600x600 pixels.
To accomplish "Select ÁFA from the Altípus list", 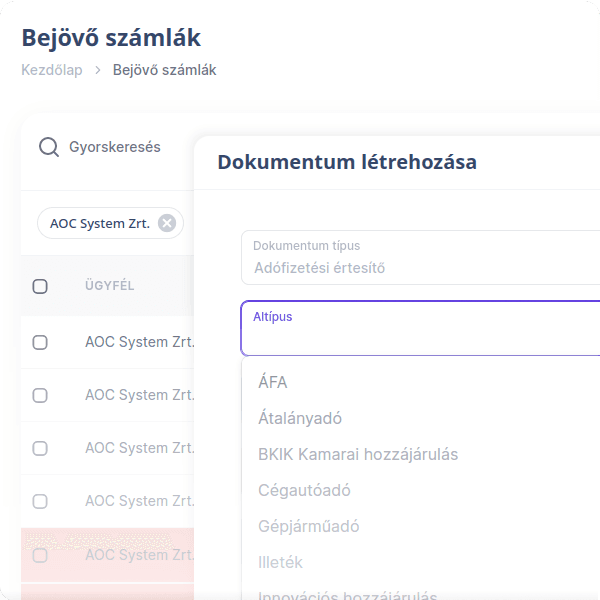I will click(x=273, y=382).
